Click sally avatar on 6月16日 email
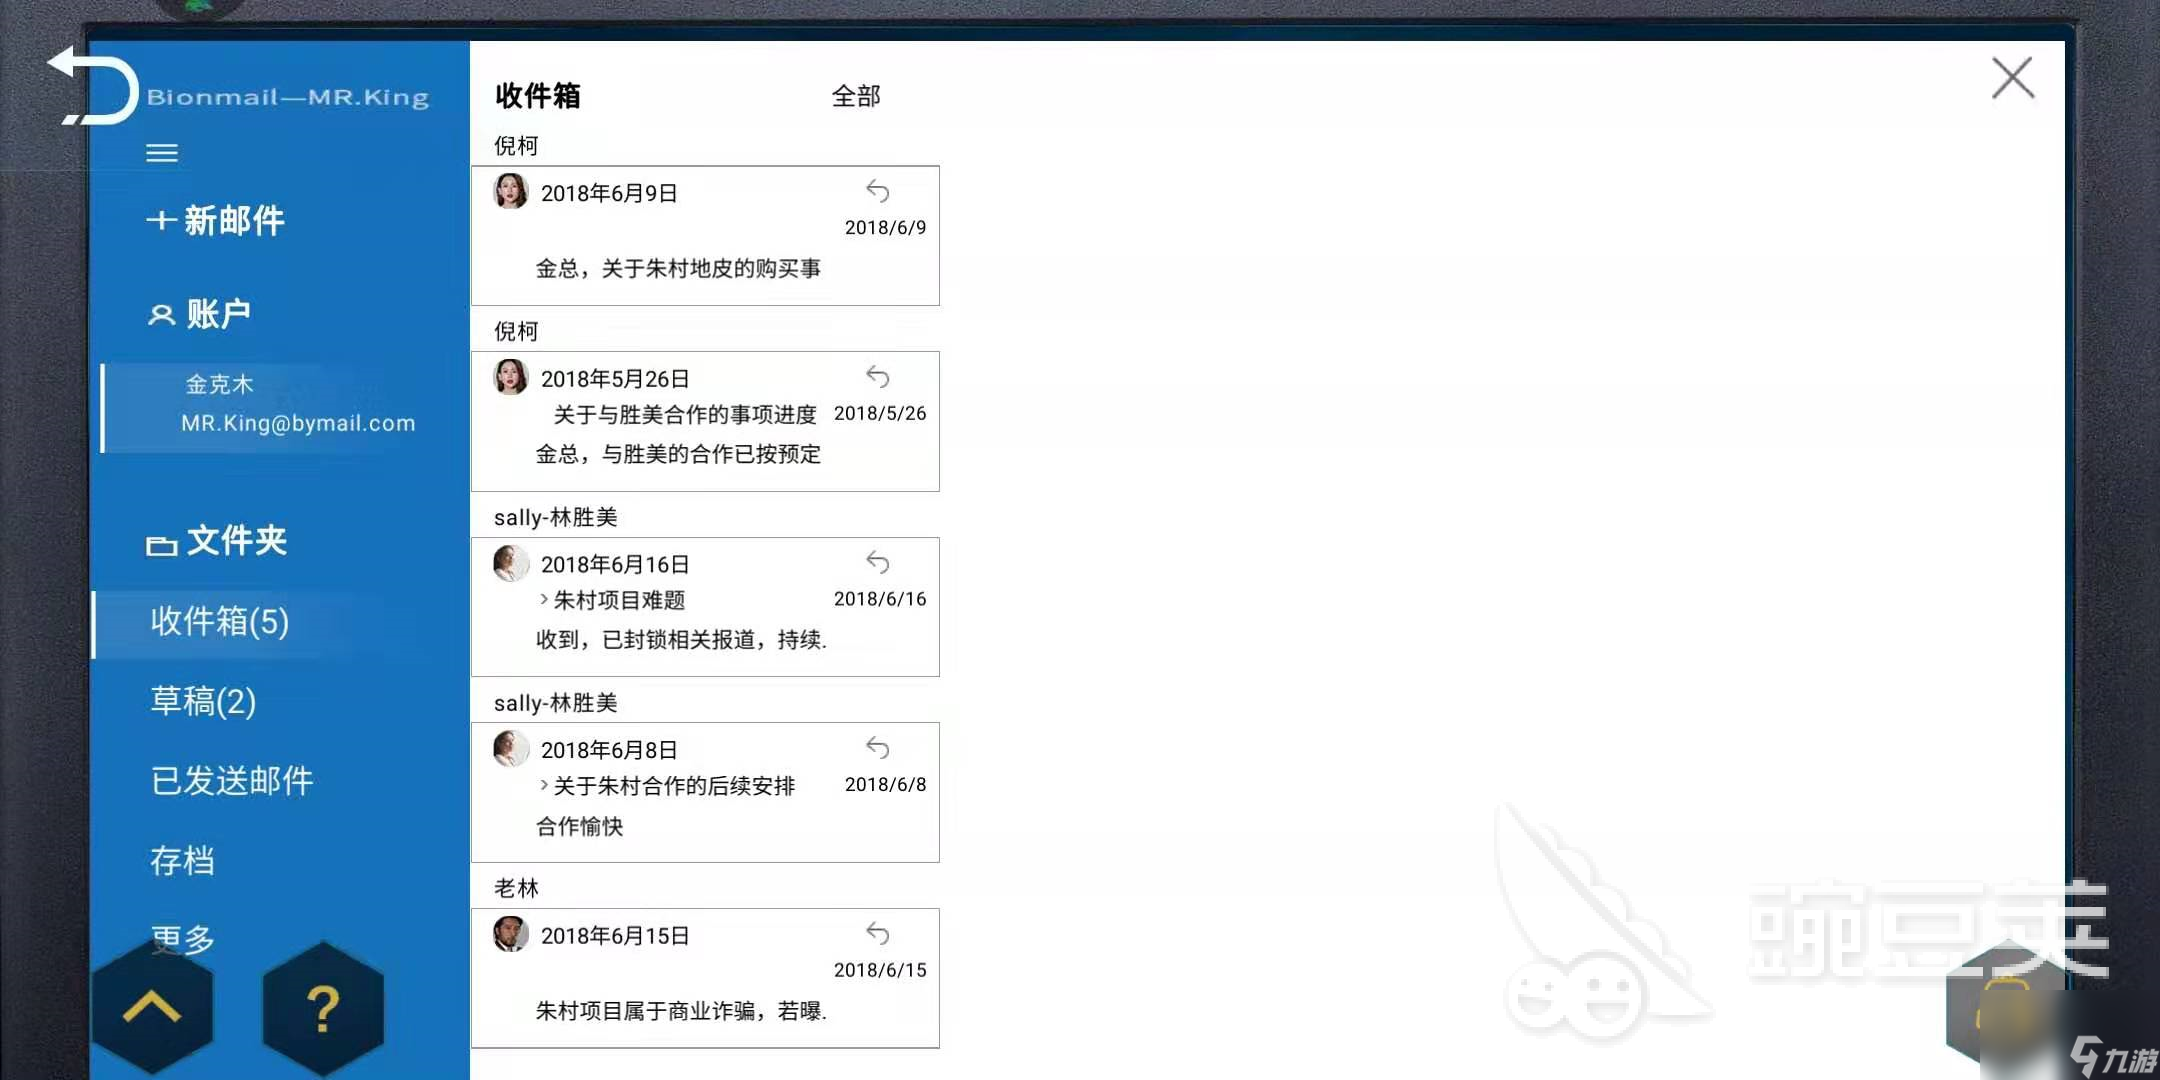Viewport: 2160px width, 1080px height. [x=511, y=563]
